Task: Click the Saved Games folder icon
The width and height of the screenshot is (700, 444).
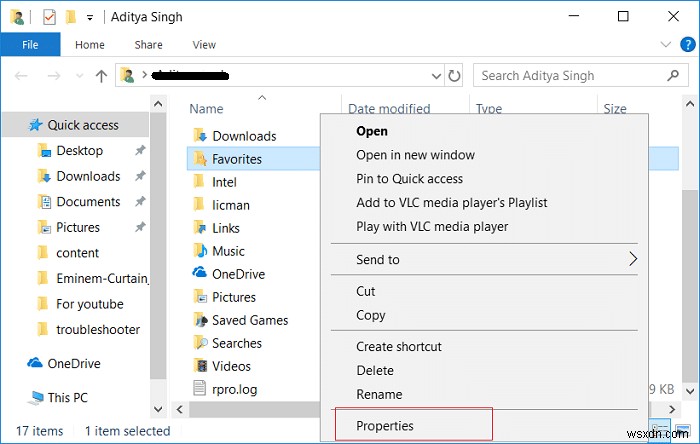Action: [199, 320]
